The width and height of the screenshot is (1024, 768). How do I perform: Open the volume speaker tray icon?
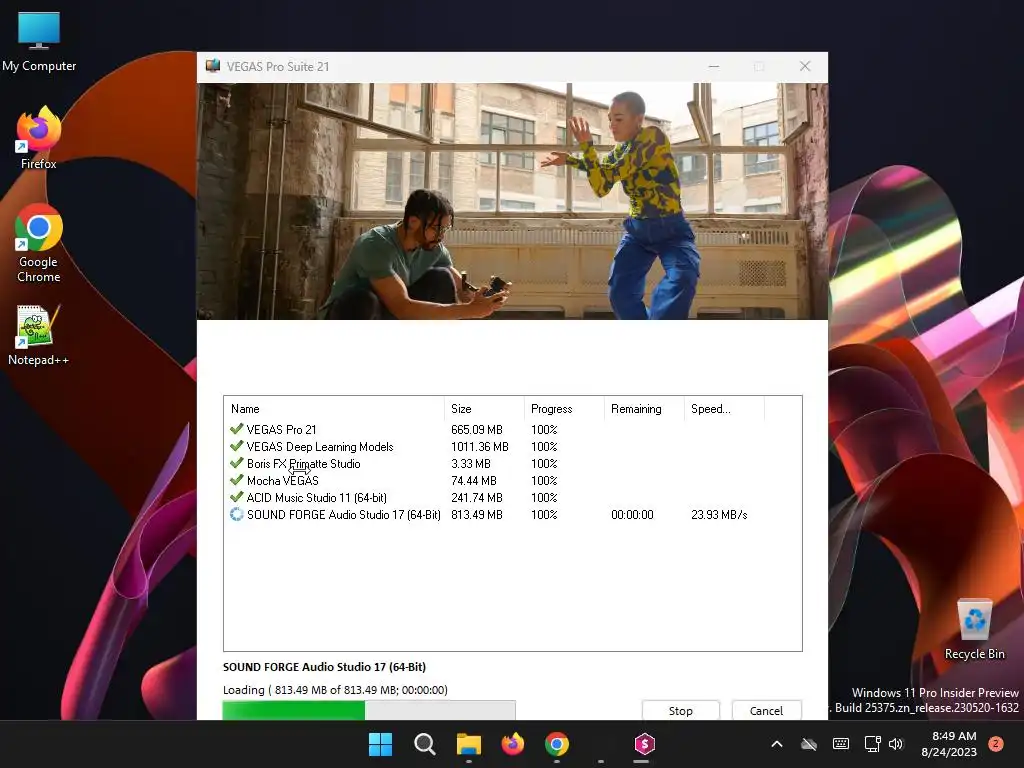(x=895, y=744)
